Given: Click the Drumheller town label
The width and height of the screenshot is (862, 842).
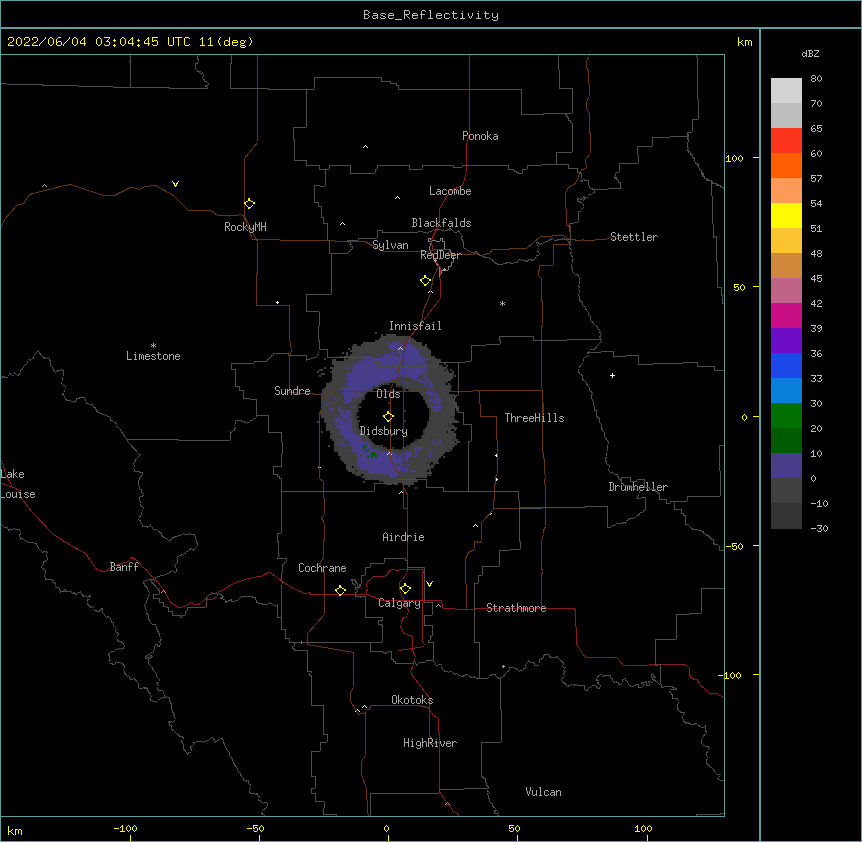Looking at the screenshot, I should (638, 487).
